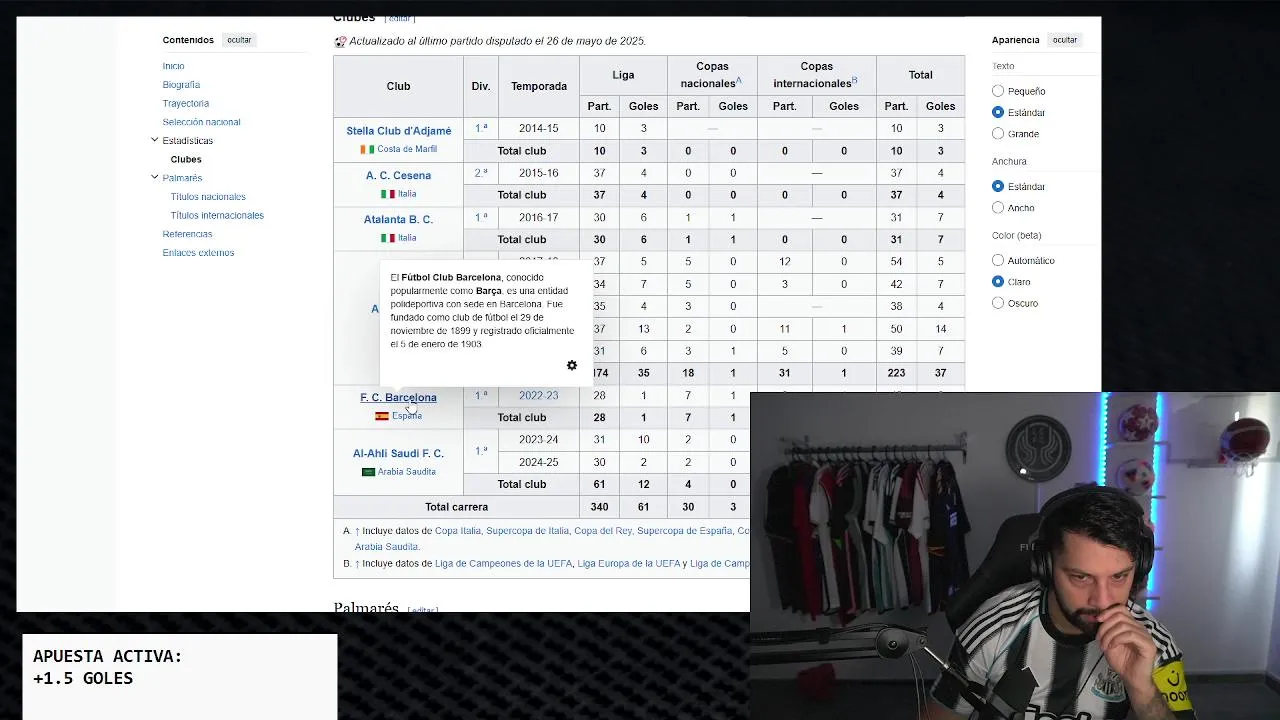Select Estándar text size option
The height and width of the screenshot is (720, 1280).
tap(998, 112)
